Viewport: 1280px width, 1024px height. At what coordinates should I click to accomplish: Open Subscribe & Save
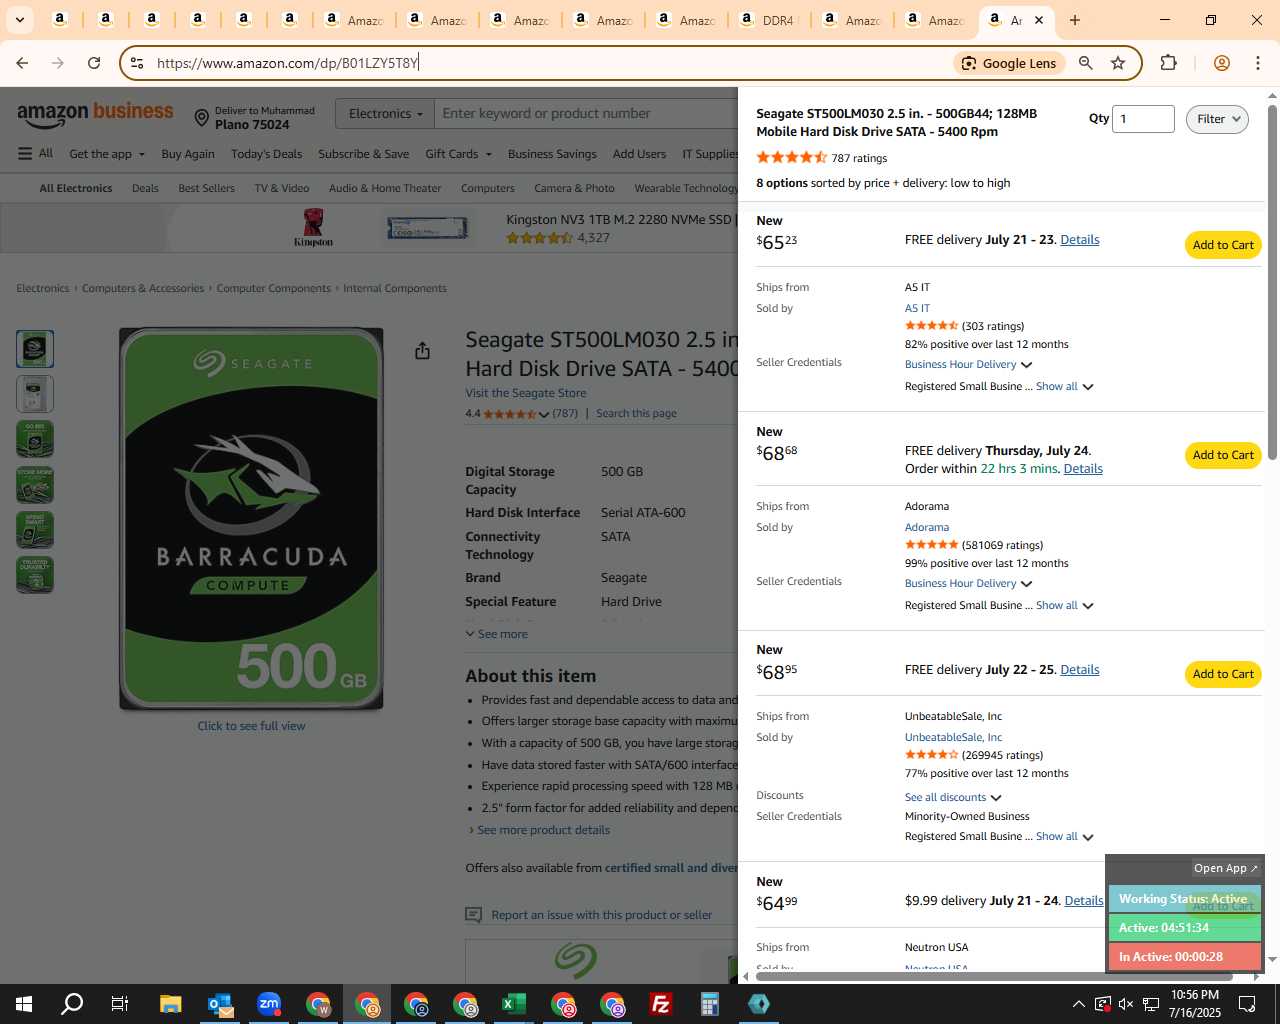[x=363, y=154]
